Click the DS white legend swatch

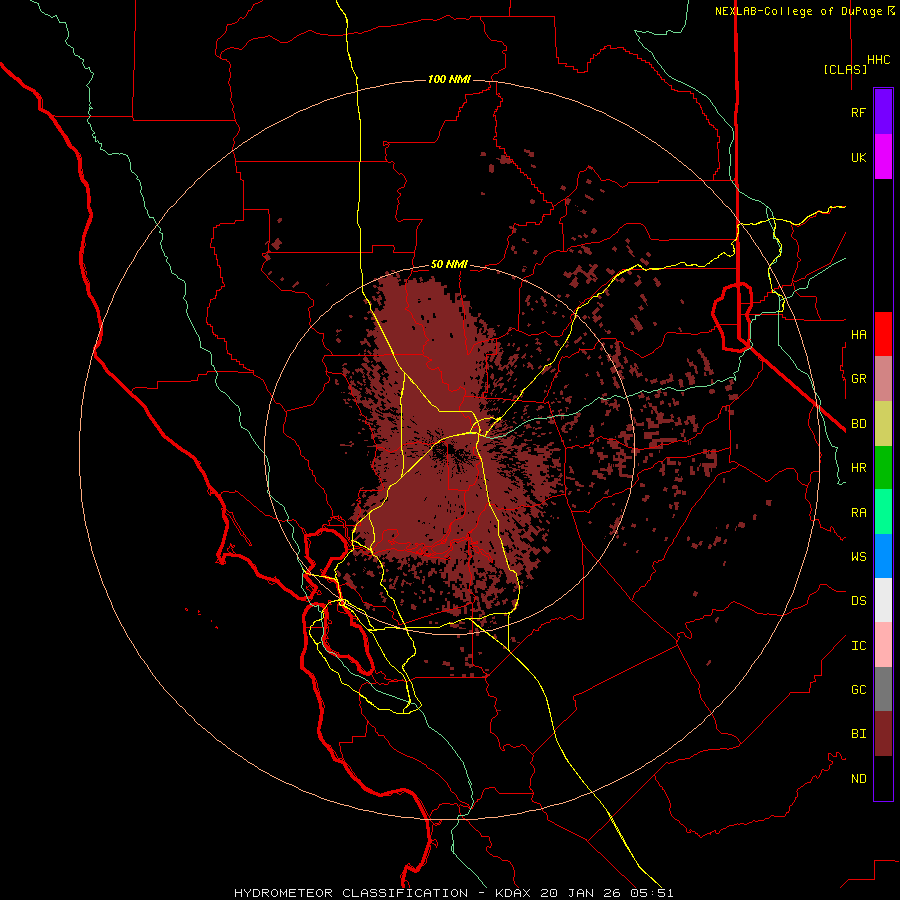pos(883,600)
